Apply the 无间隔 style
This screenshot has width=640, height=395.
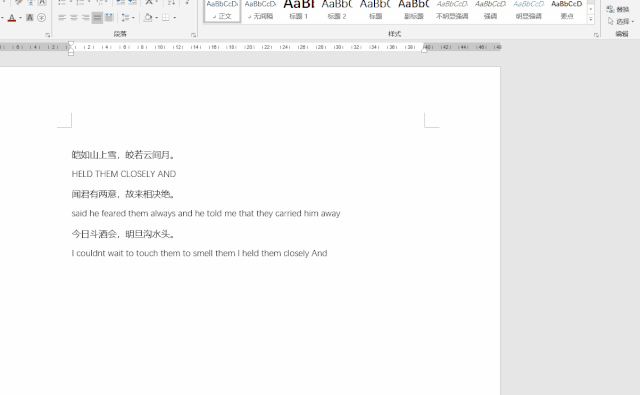[260, 10]
